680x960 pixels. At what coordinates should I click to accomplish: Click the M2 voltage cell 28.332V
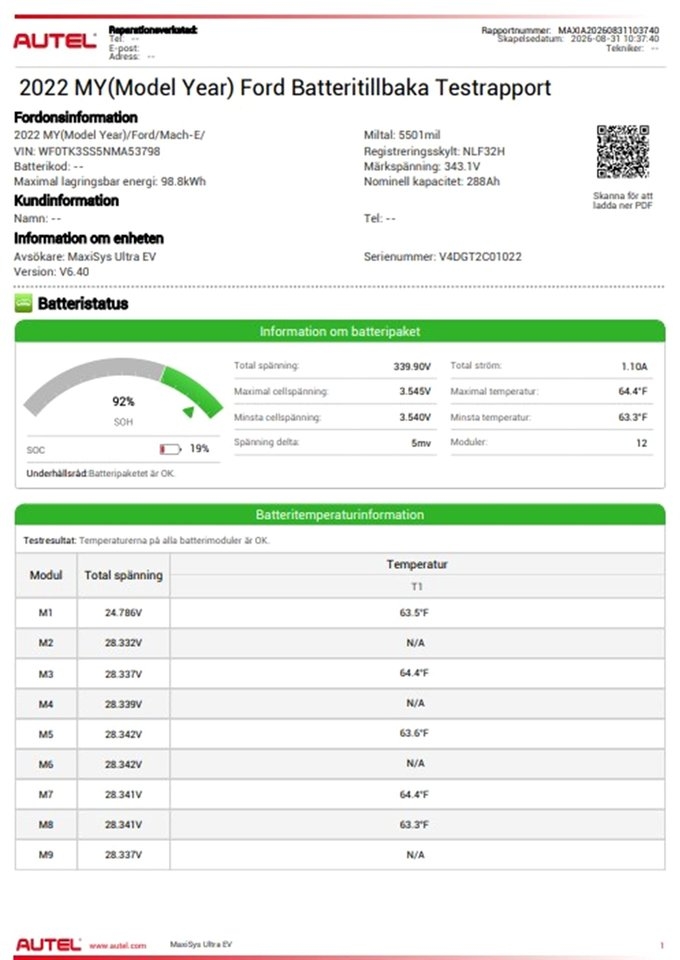123,643
